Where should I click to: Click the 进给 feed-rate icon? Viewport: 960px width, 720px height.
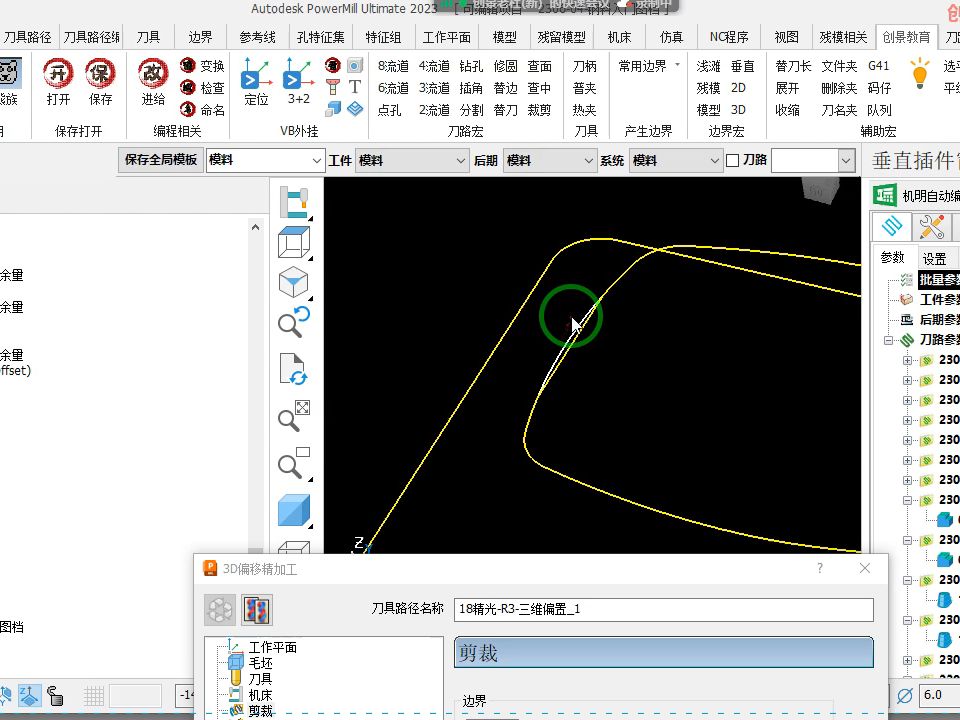point(153,73)
